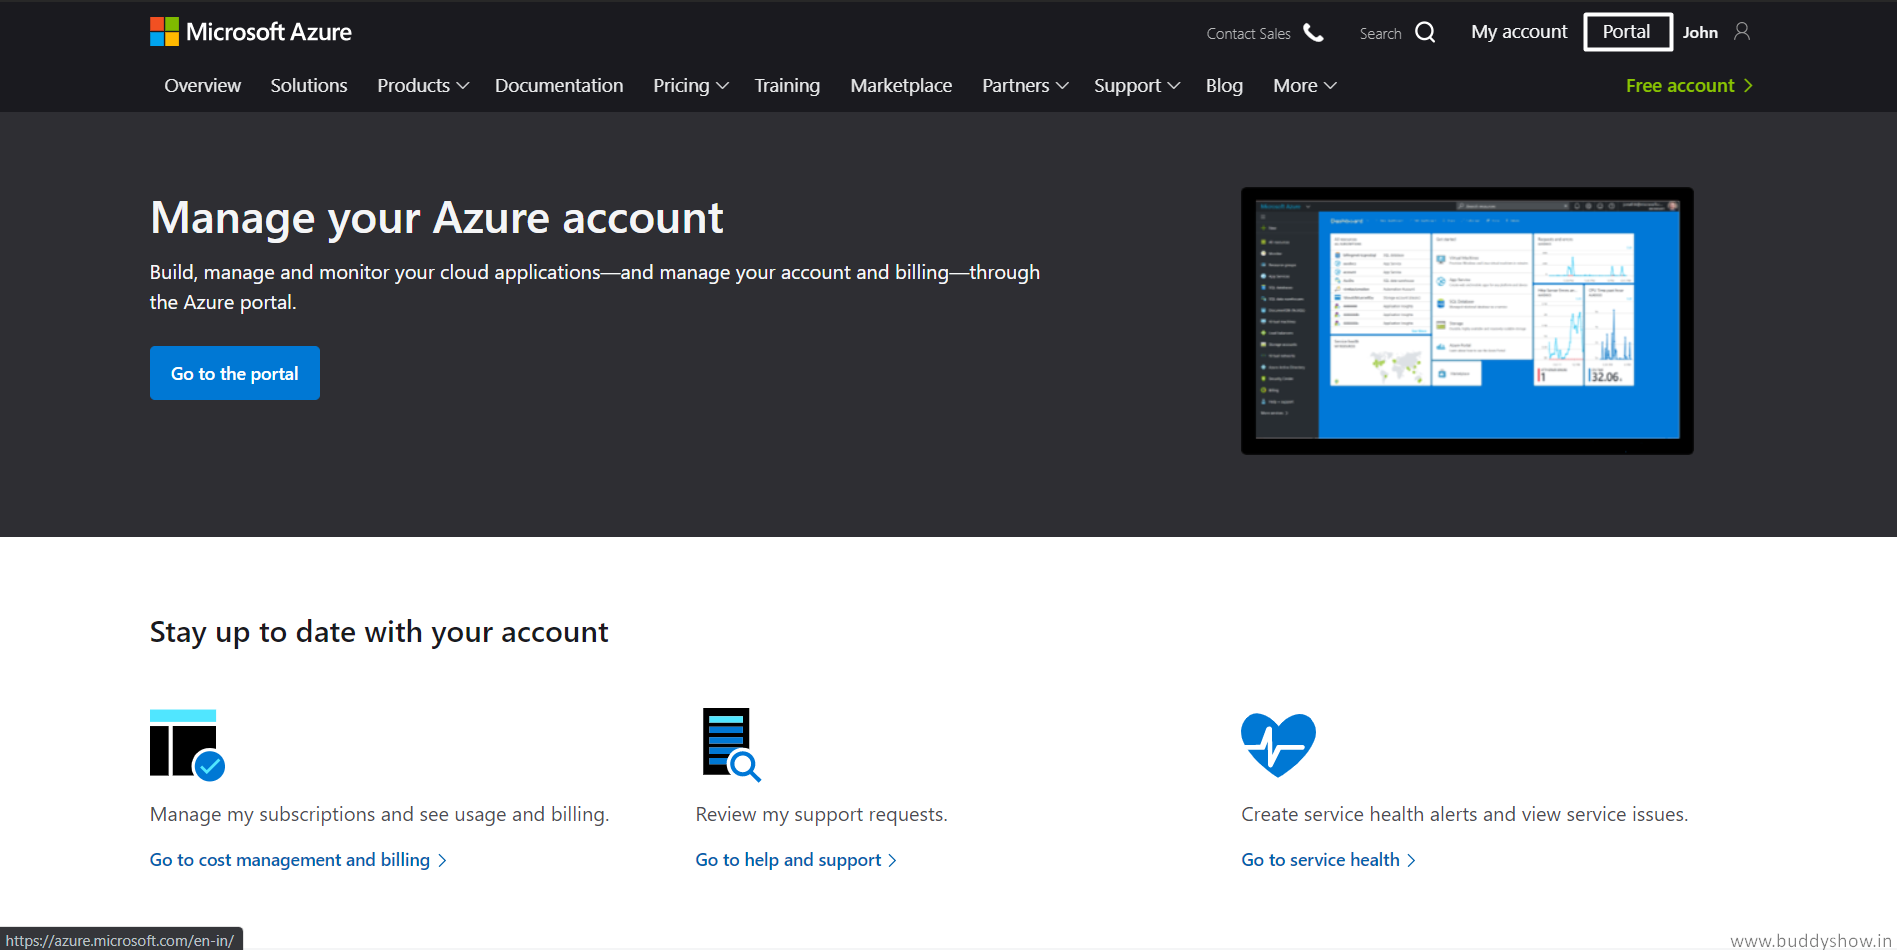Viewport: 1897px width, 950px height.
Task: Click the Contact Sales text link
Action: tap(1248, 34)
